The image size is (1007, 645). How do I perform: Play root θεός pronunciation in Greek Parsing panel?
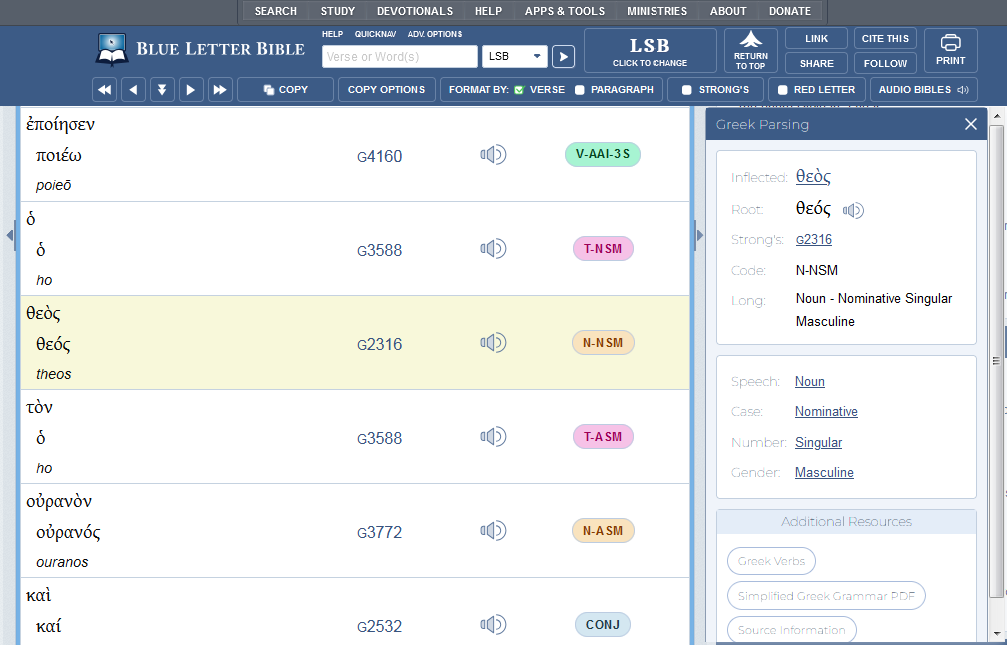pos(854,210)
